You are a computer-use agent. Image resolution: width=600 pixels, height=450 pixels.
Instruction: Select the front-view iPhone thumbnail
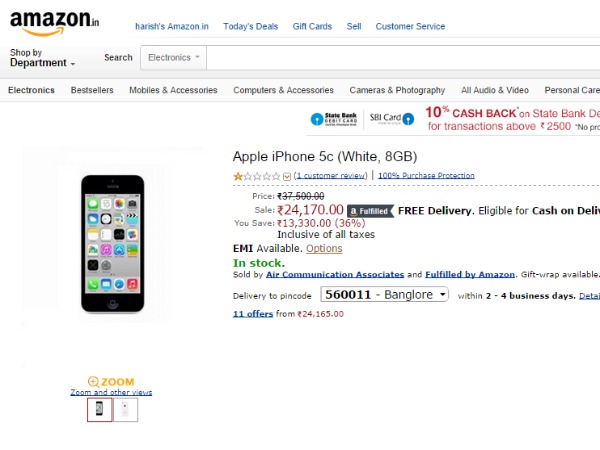(99, 409)
